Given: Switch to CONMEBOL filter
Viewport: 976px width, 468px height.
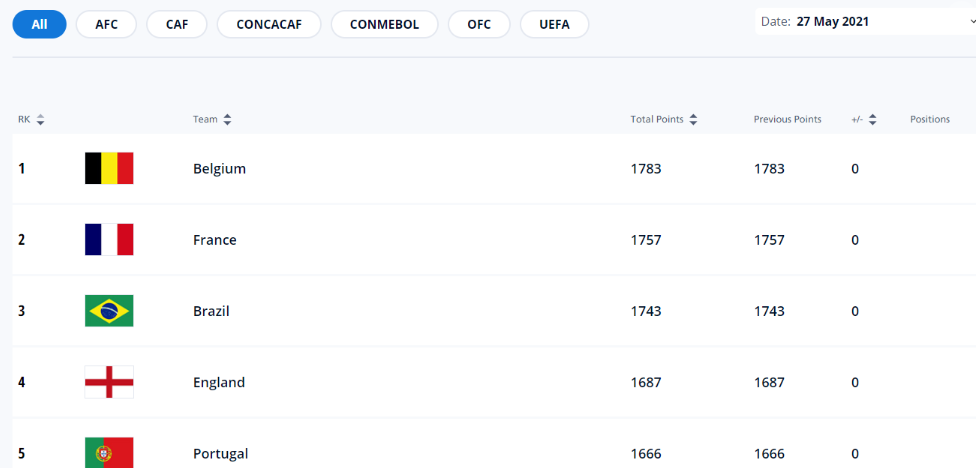Looking at the screenshot, I should (385, 24).
